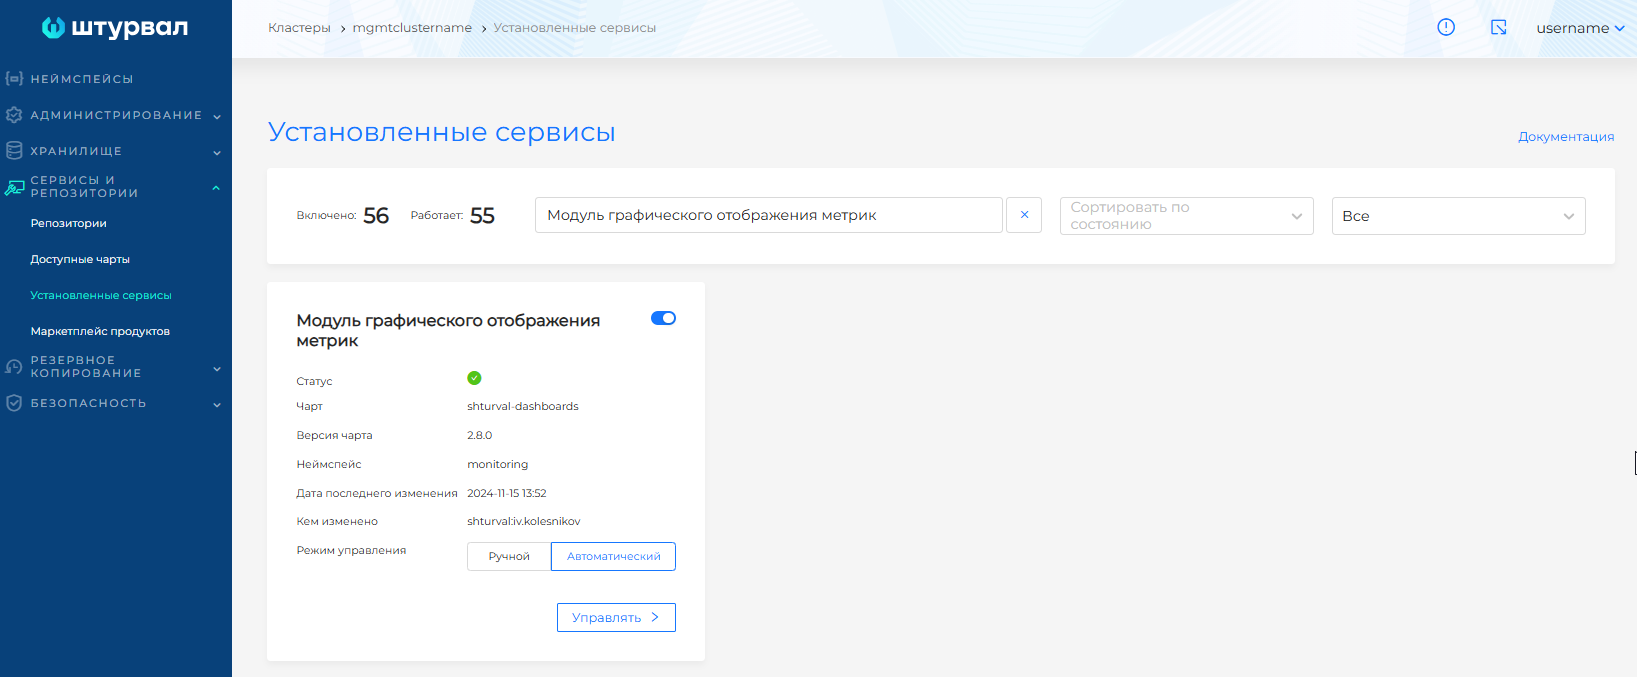Click the Backup icon in sidebar
This screenshot has height=677, width=1637.
[14, 367]
